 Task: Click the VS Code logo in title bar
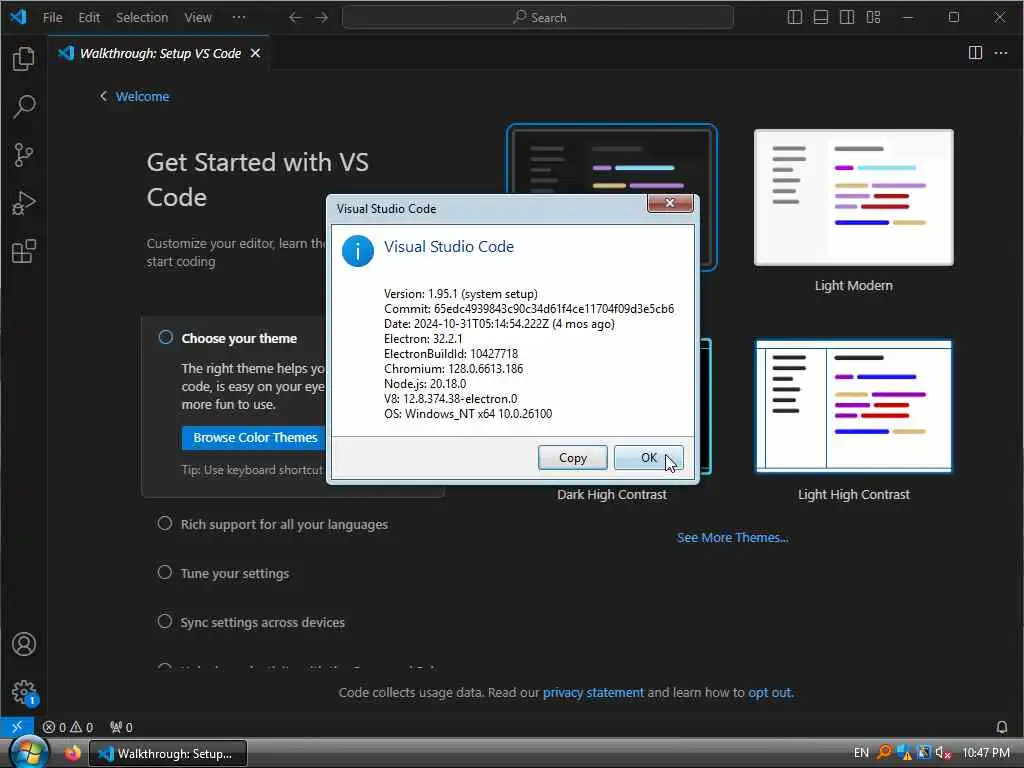(x=18, y=17)
